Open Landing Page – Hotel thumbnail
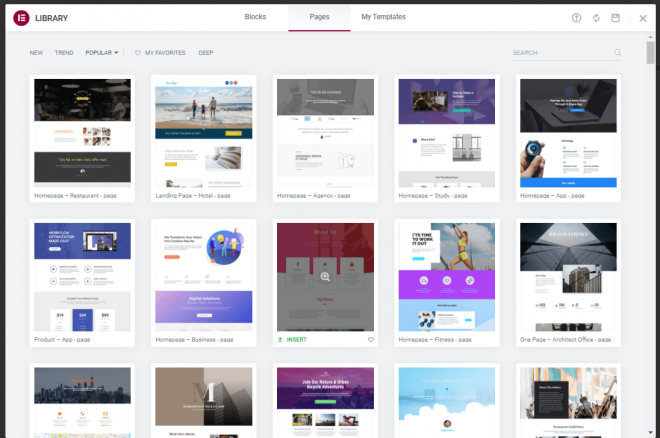 (x=204, y=133)
